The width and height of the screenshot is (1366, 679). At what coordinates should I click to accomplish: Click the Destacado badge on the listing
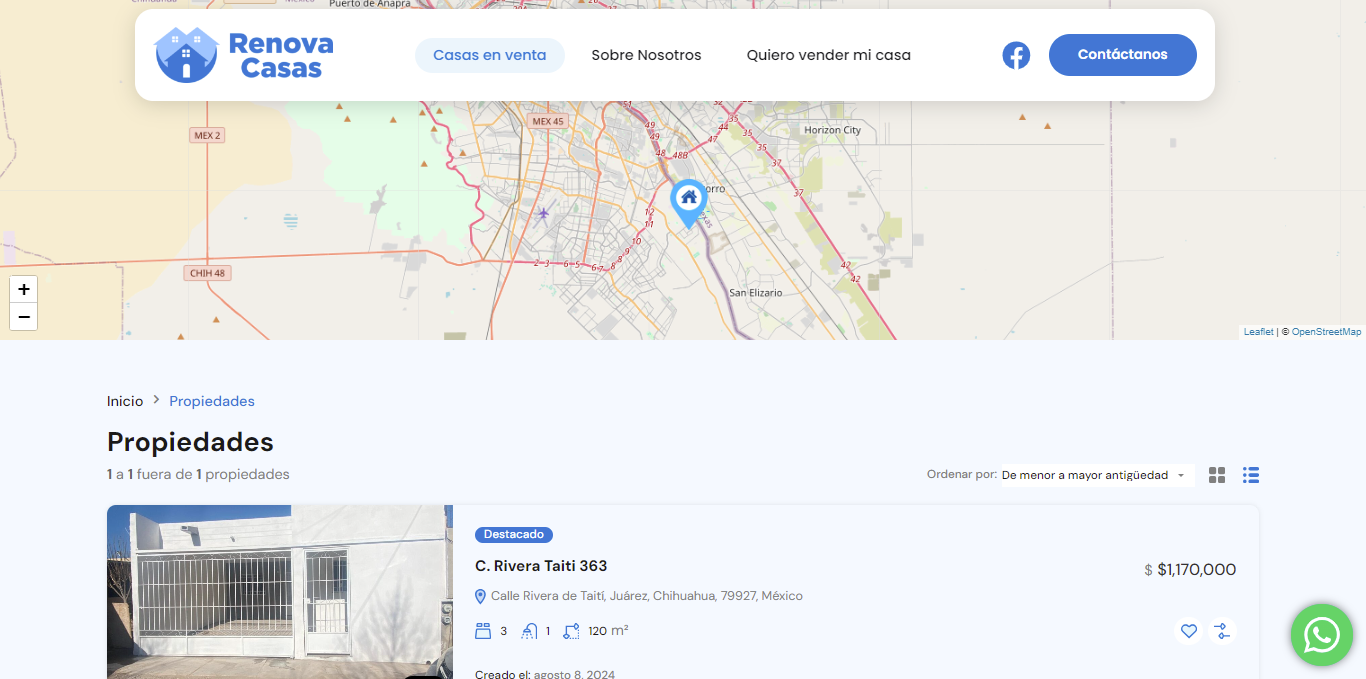pos(514,534)
